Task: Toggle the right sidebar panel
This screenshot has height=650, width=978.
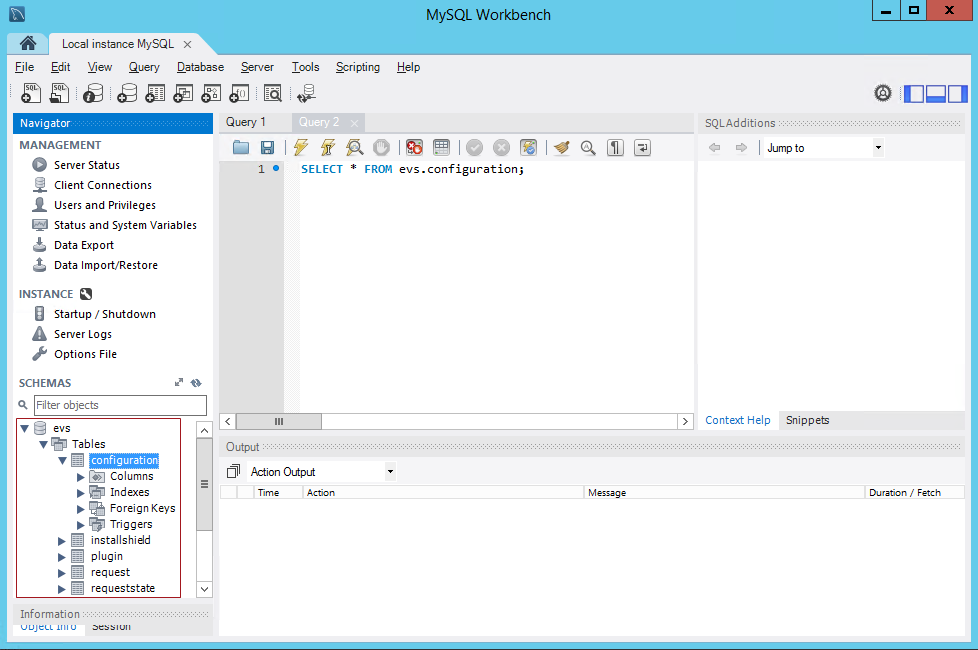Action: pyautogui.click(x=957, y=94)
